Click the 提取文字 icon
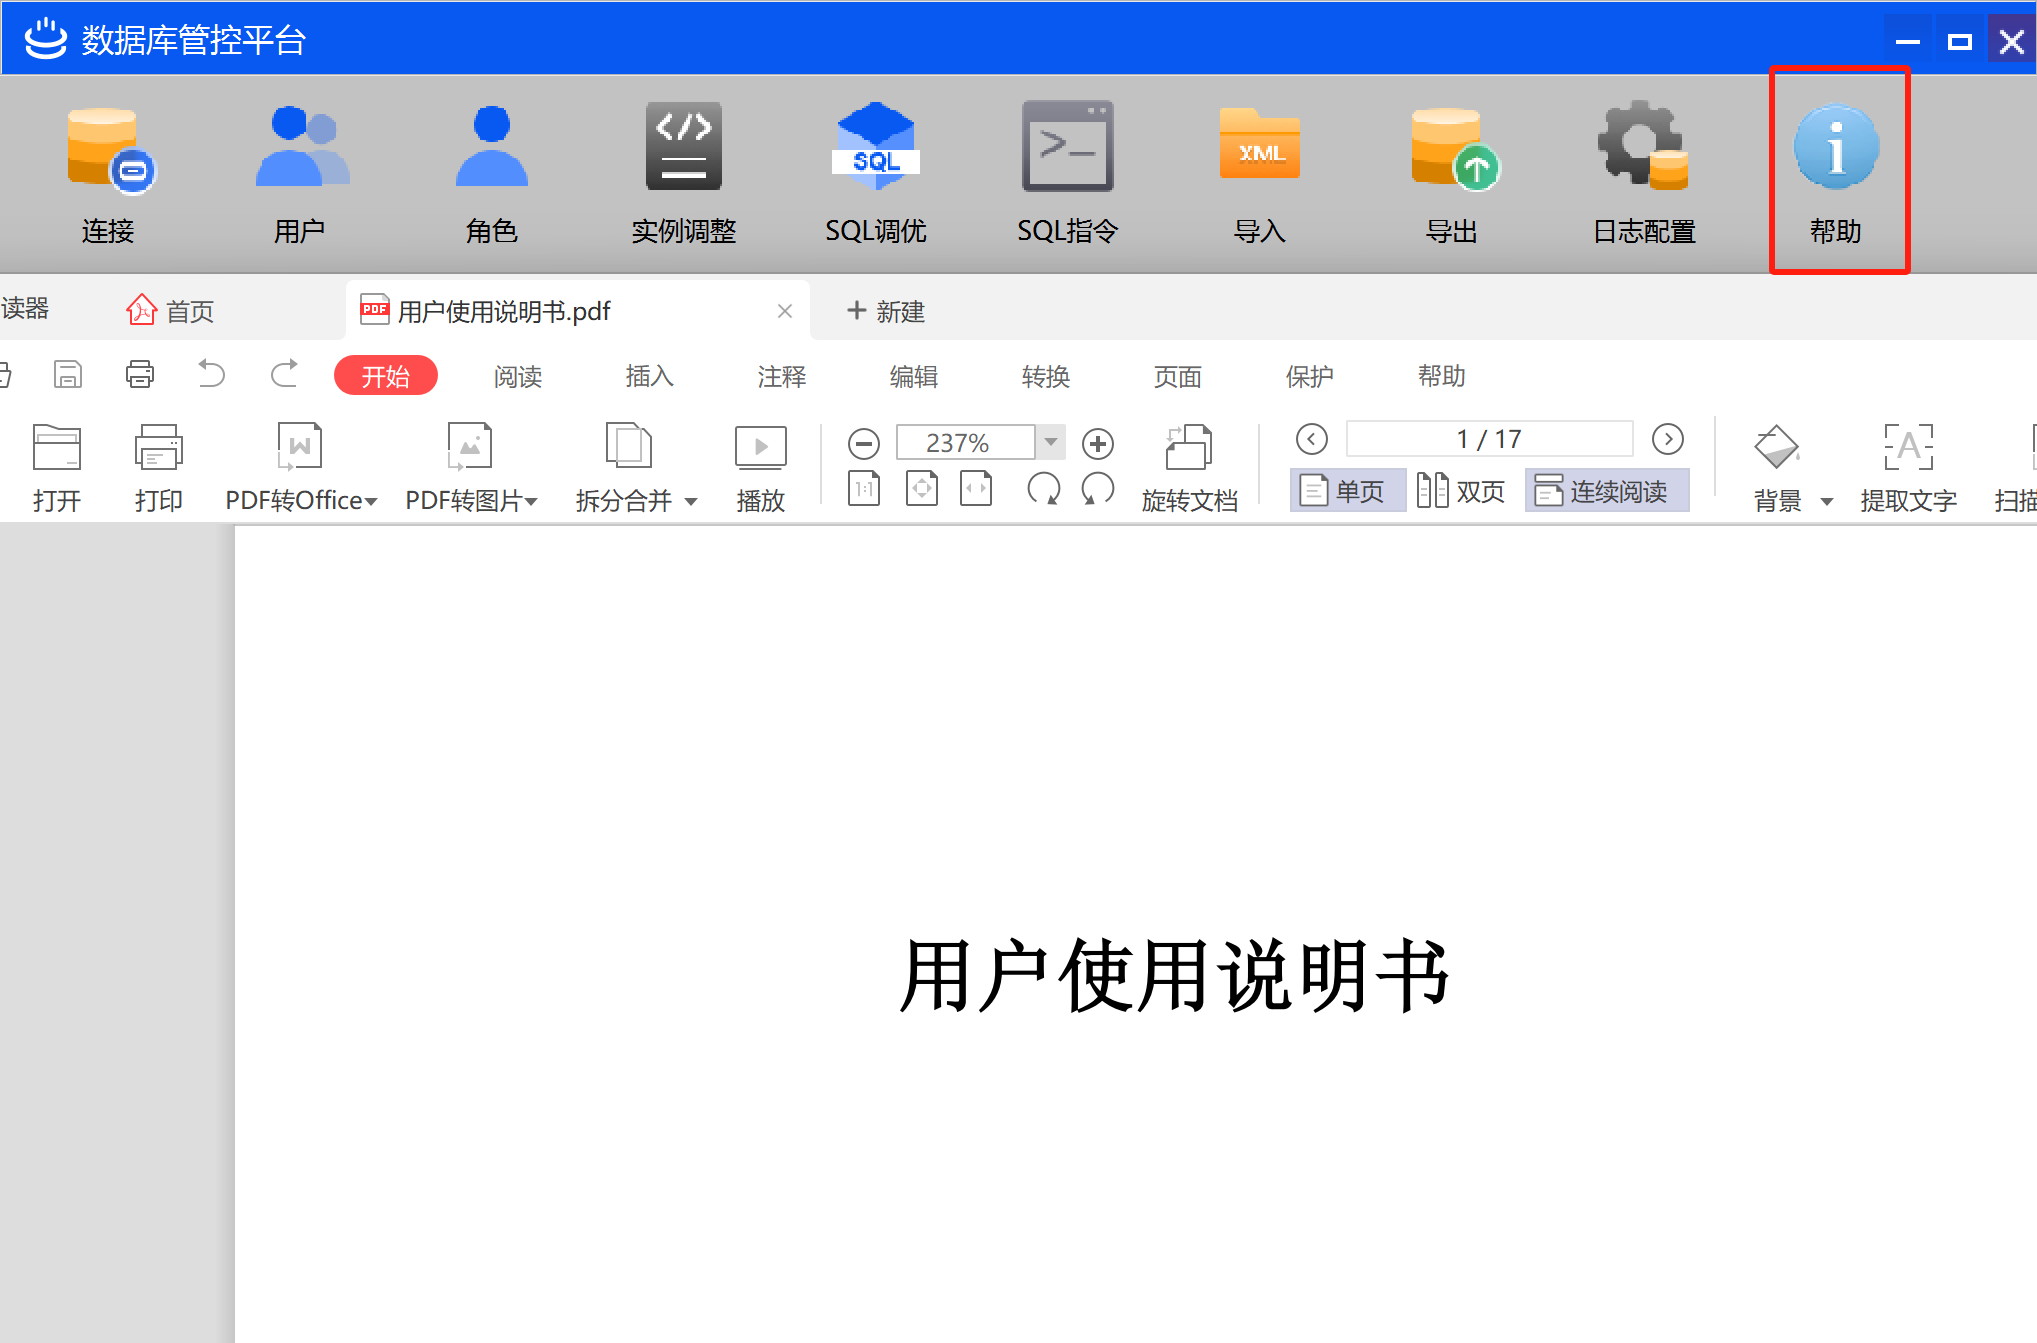 pos(1908,448)
